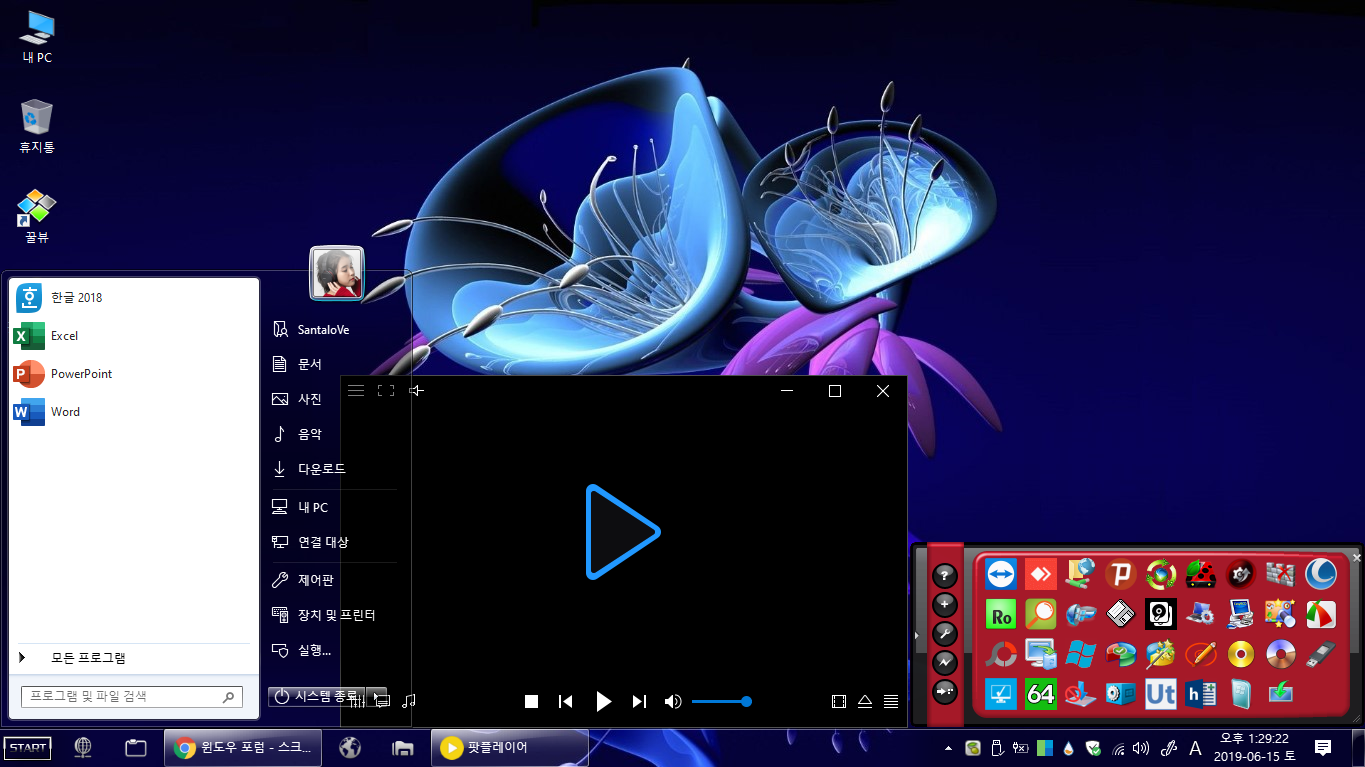Screen dimensions: 1365x767
Task: Launch the USB flash drive icon
Action: pos(1321,654)
